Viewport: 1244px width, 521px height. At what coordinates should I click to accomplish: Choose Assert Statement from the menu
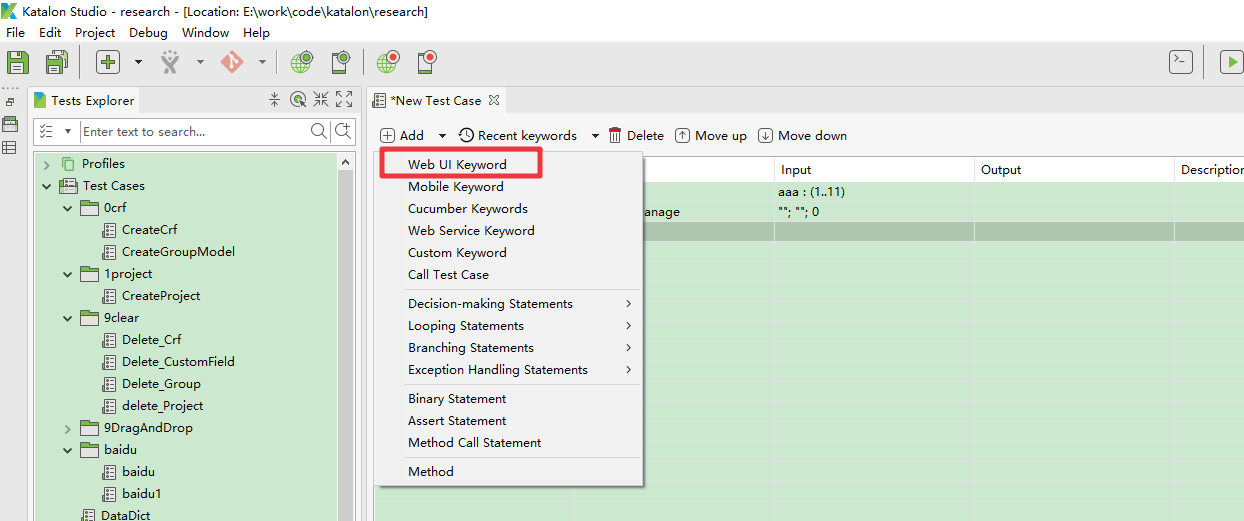[457, 420]
